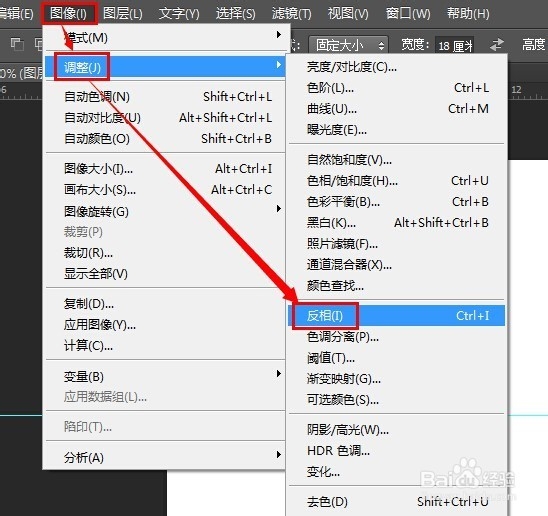Screen dimensions: 548x516
Task: Edit the 宽度 width field
Action: click(x=454, y=45)
